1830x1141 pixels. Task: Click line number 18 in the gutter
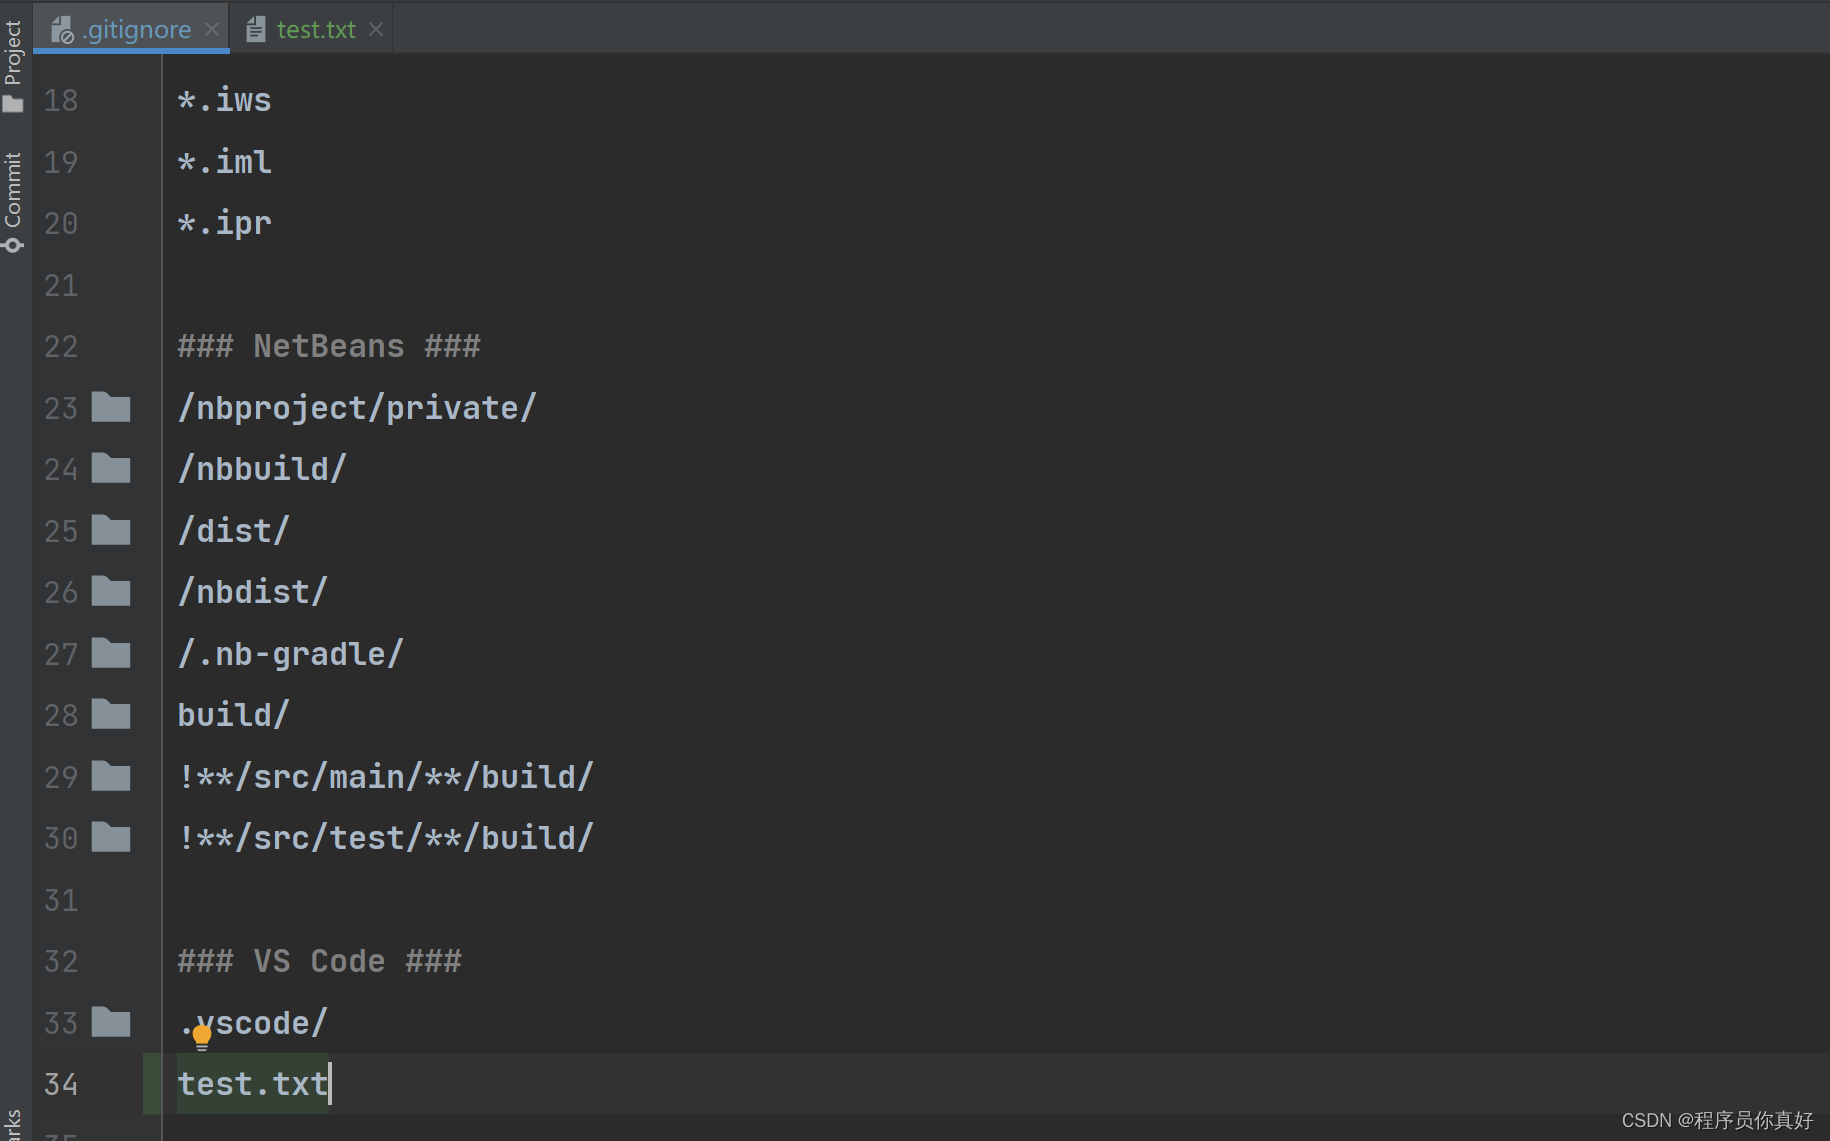click(x=61, y=100)
